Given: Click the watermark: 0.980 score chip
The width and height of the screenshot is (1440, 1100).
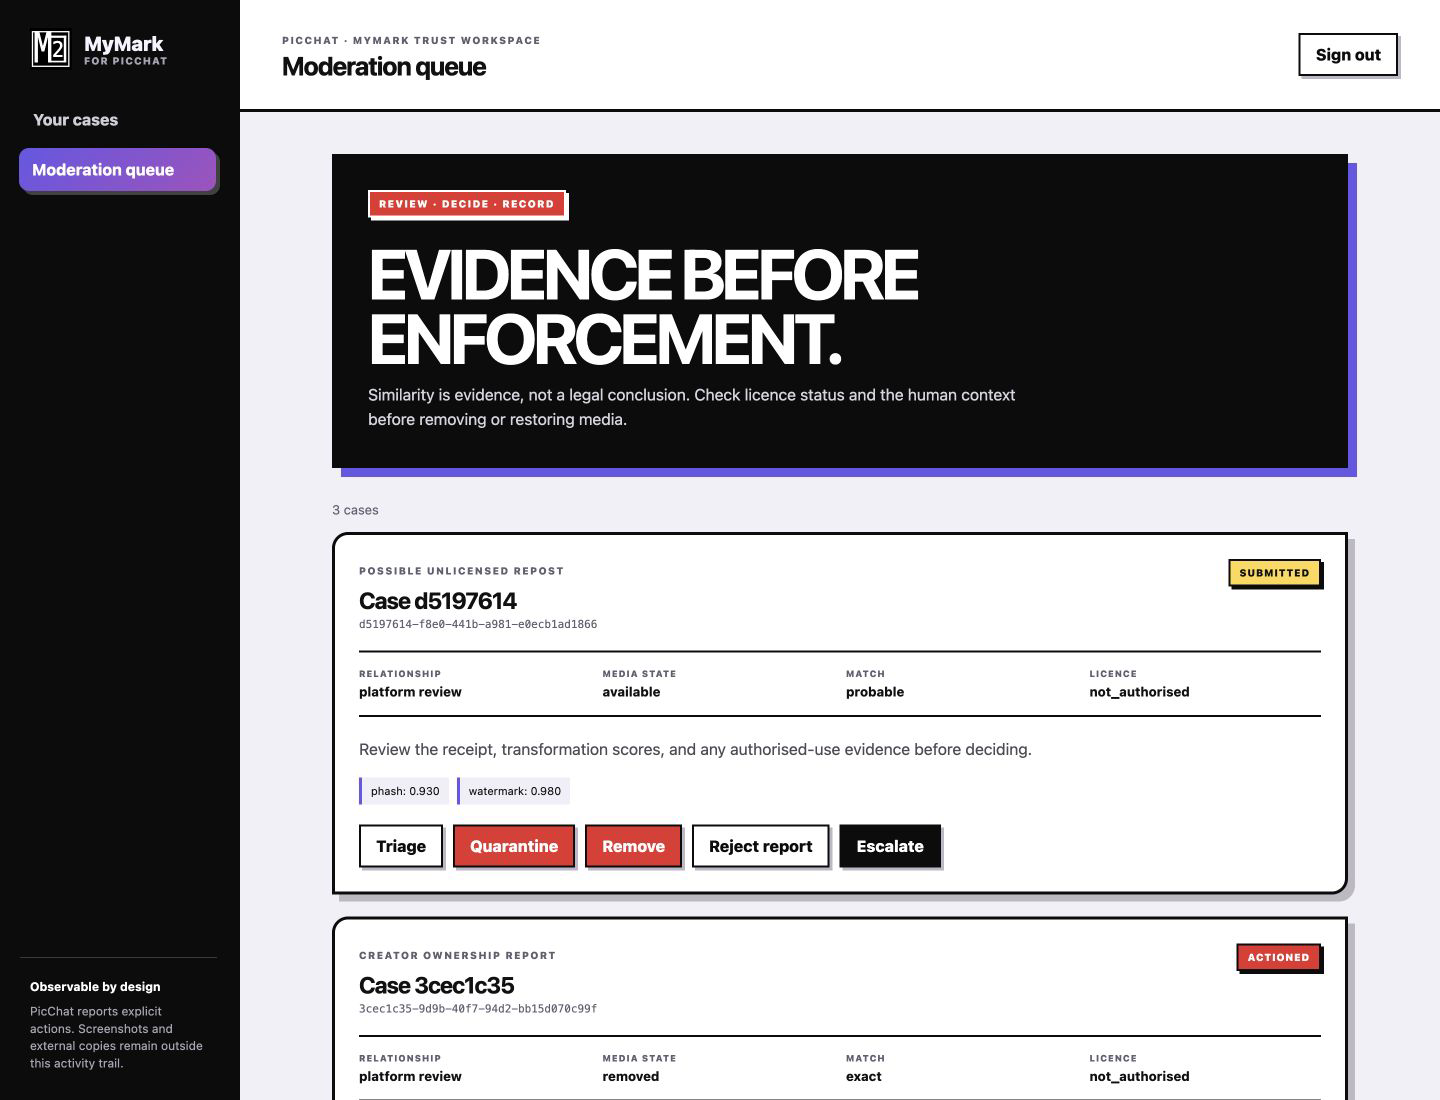Looking at the screenshot, I should 513,791.
